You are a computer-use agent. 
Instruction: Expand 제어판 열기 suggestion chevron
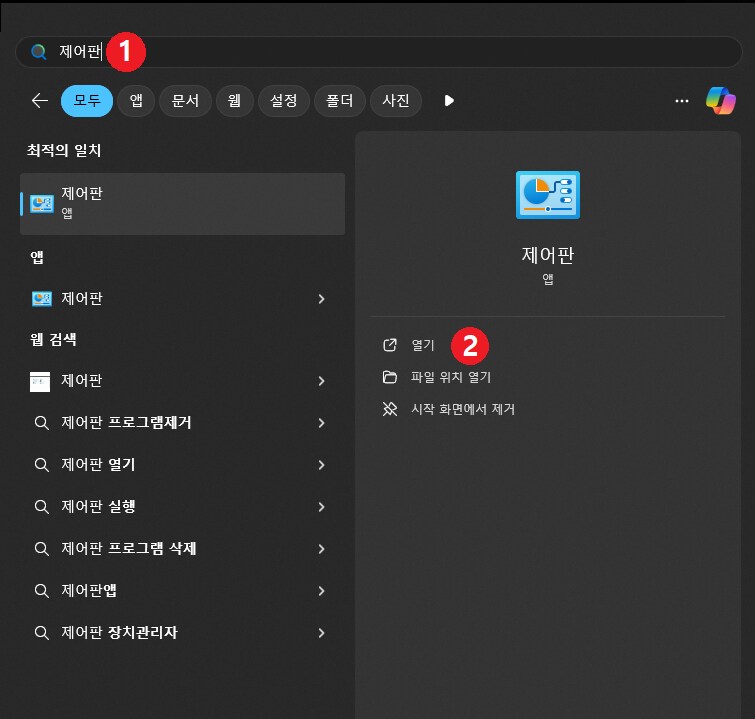(322, 465)
